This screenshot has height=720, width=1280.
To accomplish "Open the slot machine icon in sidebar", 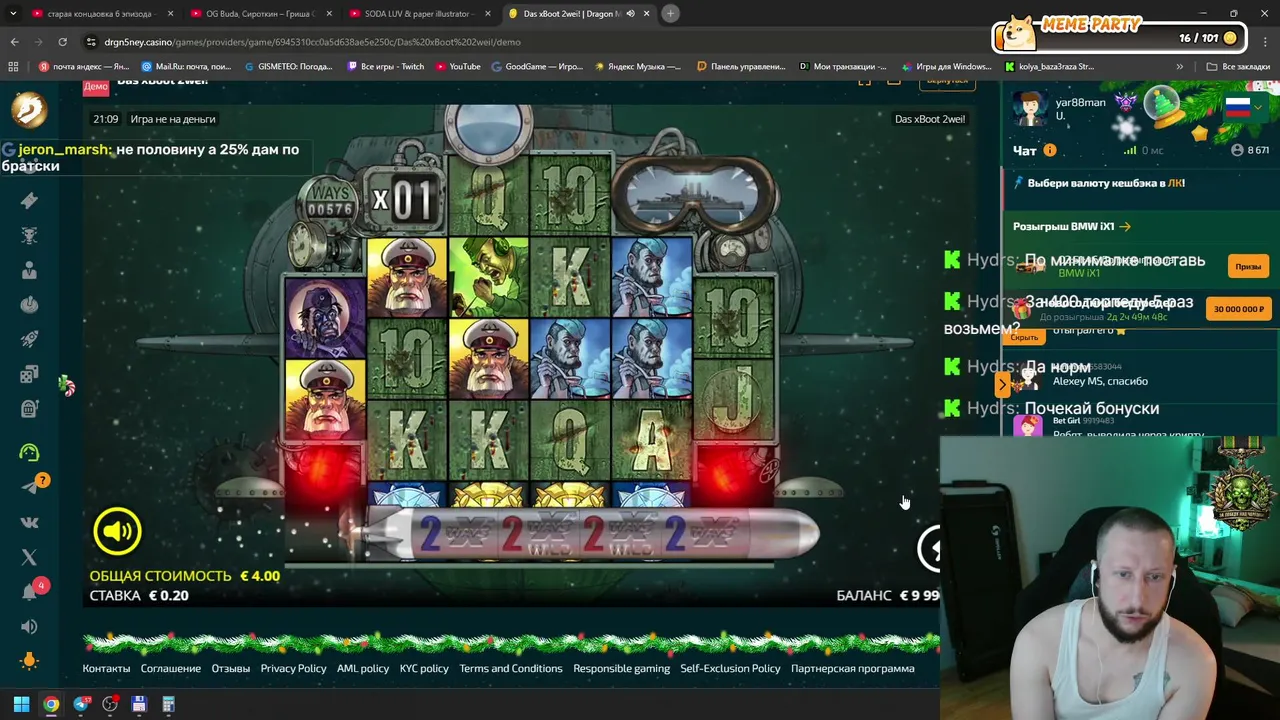I will [x=29, y=408].
